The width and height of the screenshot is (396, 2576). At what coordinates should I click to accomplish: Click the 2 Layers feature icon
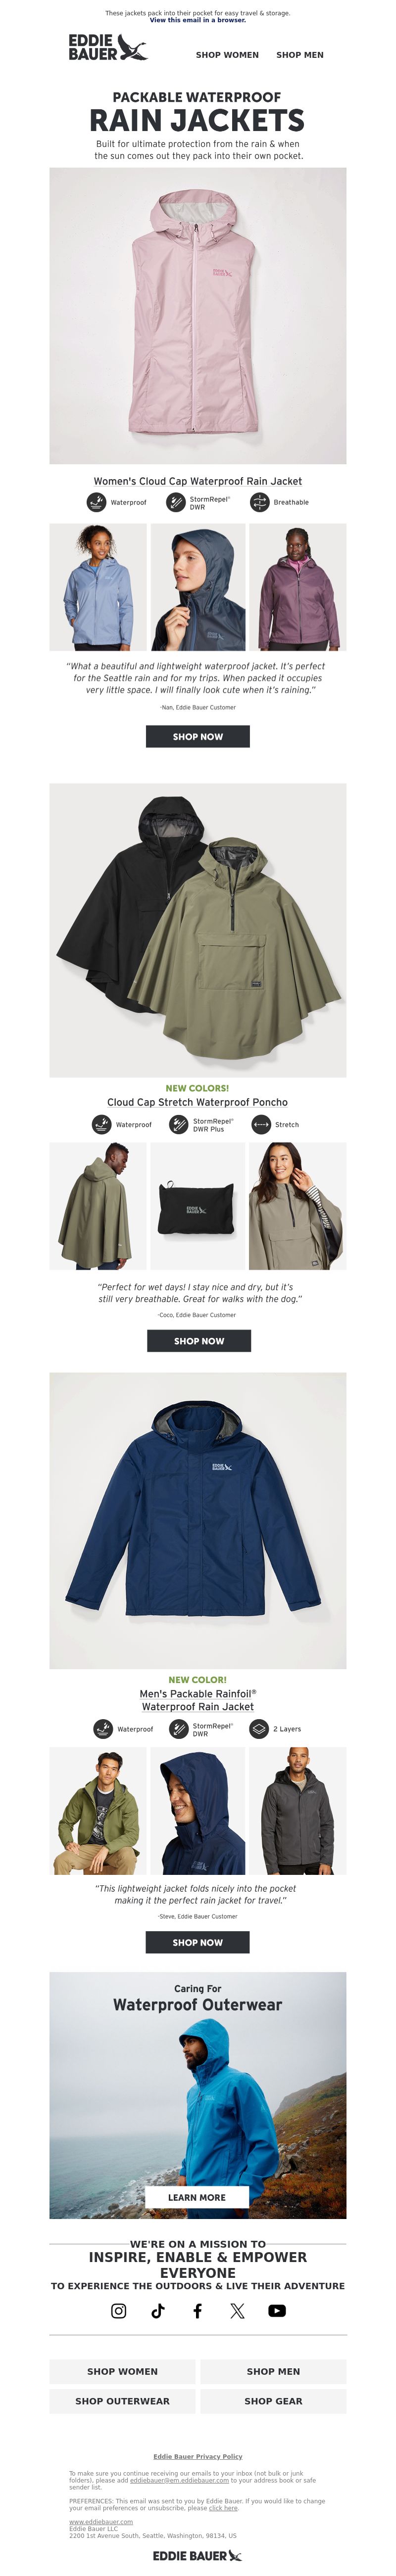click(258, 1728)
